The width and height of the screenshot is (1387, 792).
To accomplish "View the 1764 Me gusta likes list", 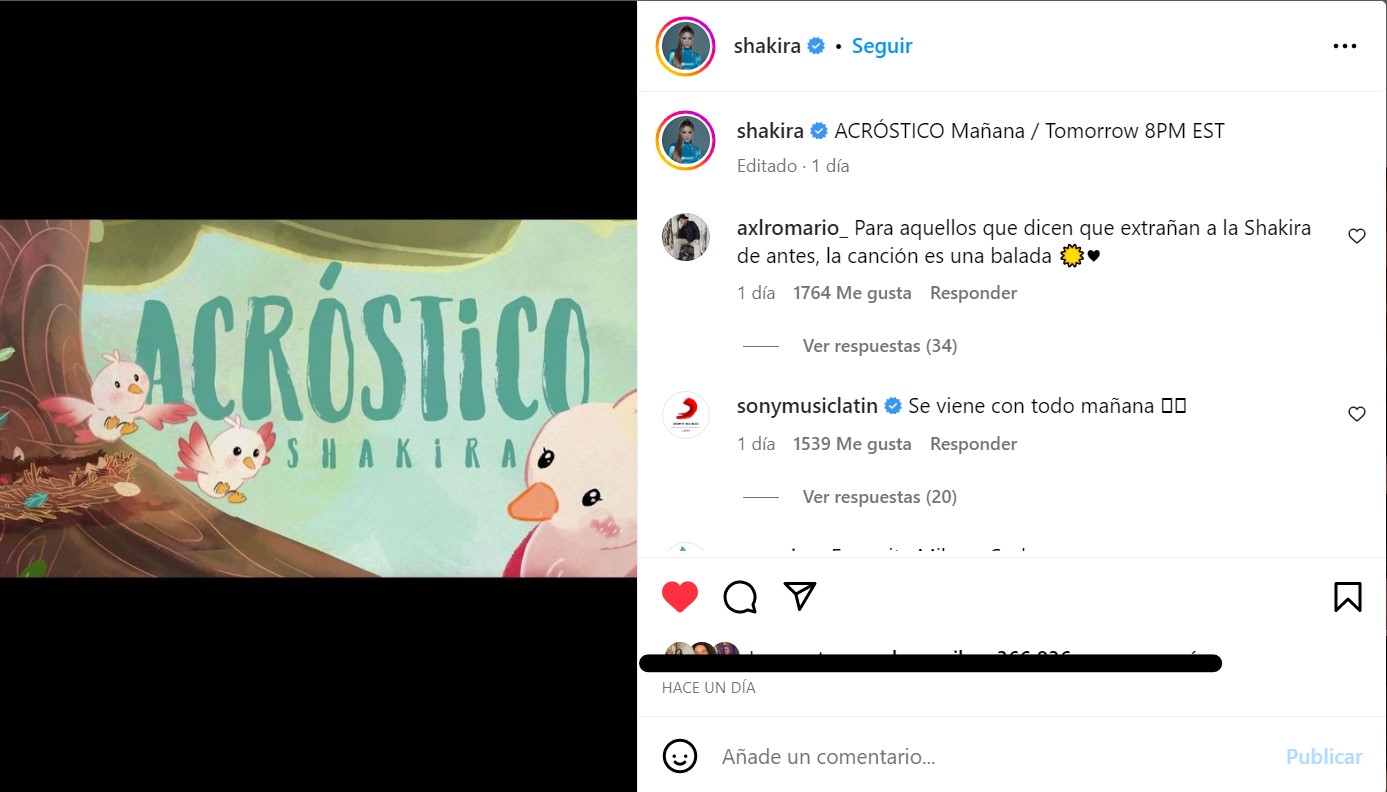I will point(852,293).
